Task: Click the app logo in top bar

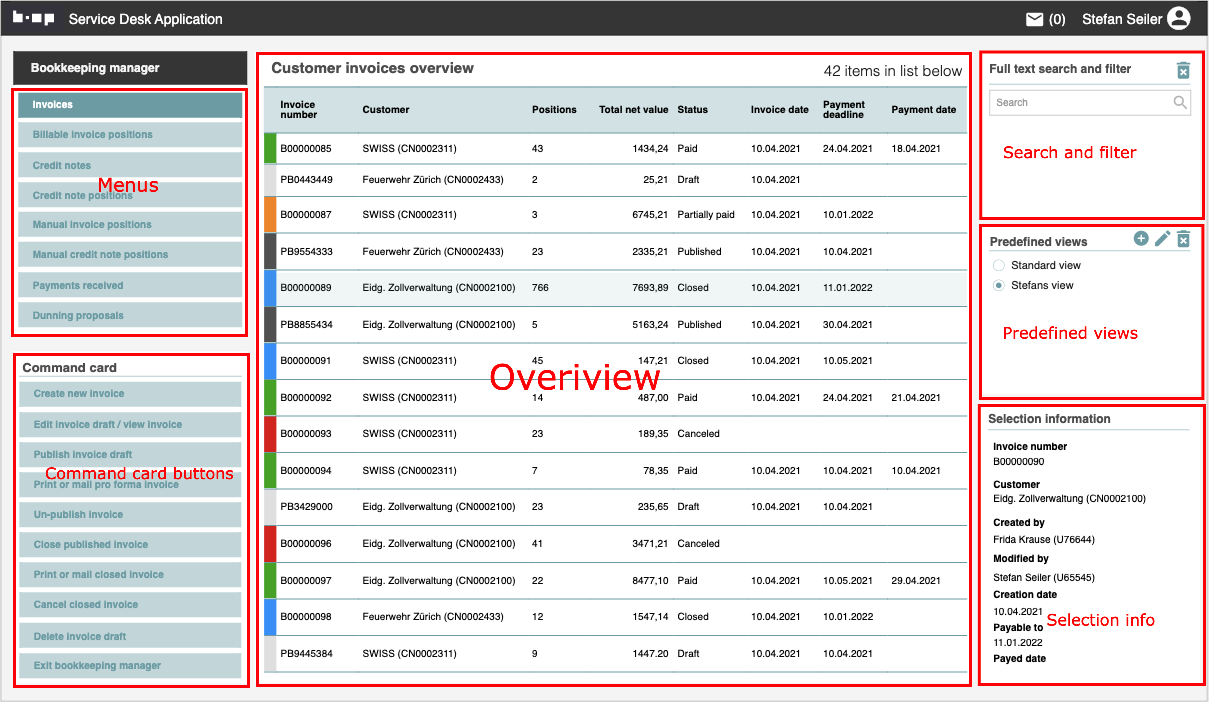Action: (33, 19)
